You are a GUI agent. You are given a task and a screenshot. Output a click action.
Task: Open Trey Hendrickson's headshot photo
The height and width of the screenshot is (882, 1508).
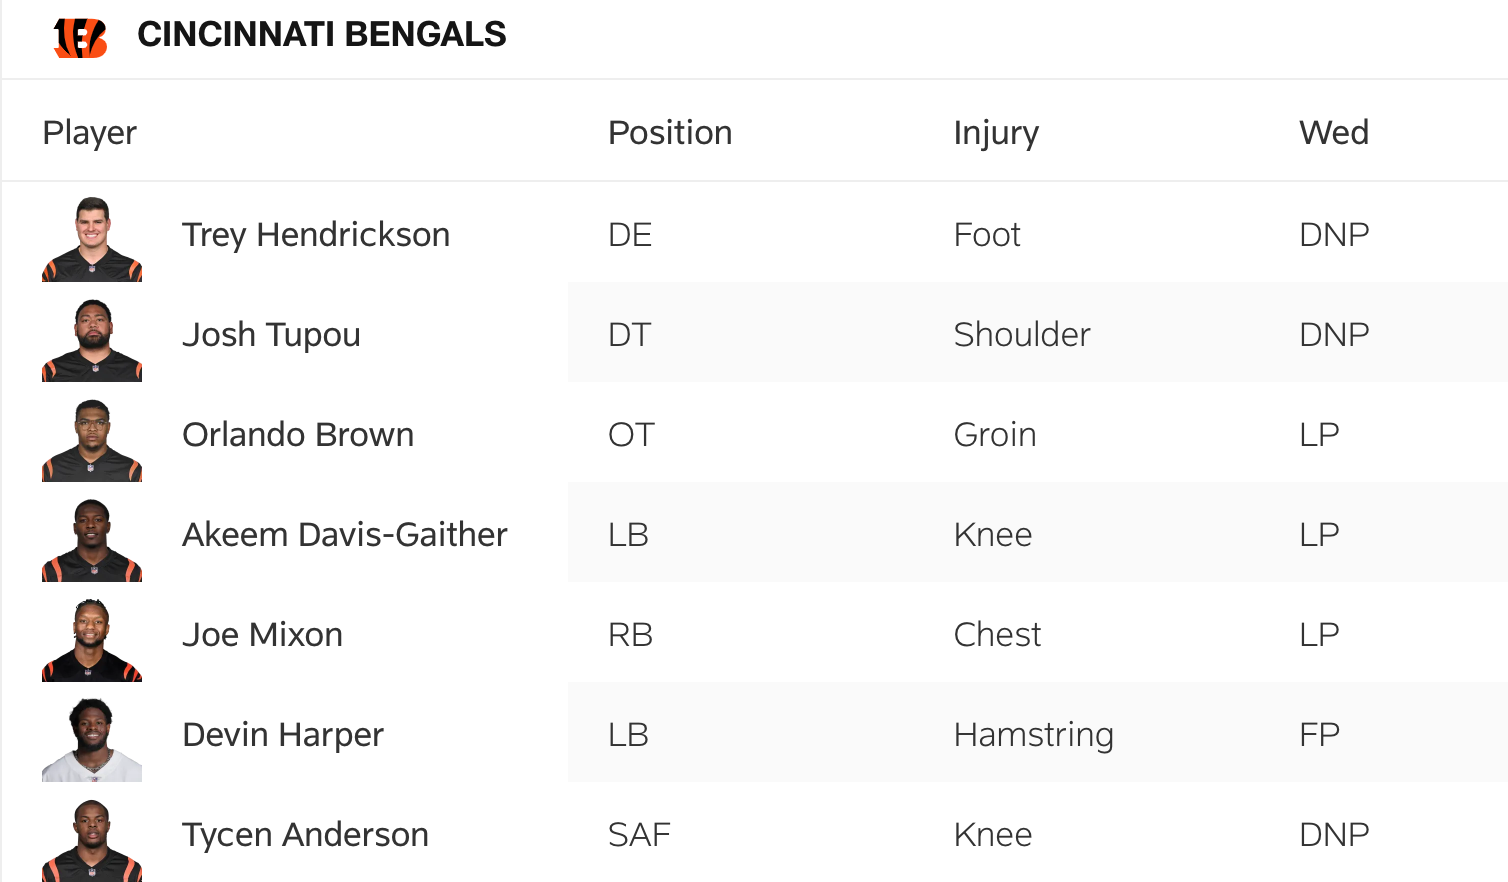(x=92, y=239)
